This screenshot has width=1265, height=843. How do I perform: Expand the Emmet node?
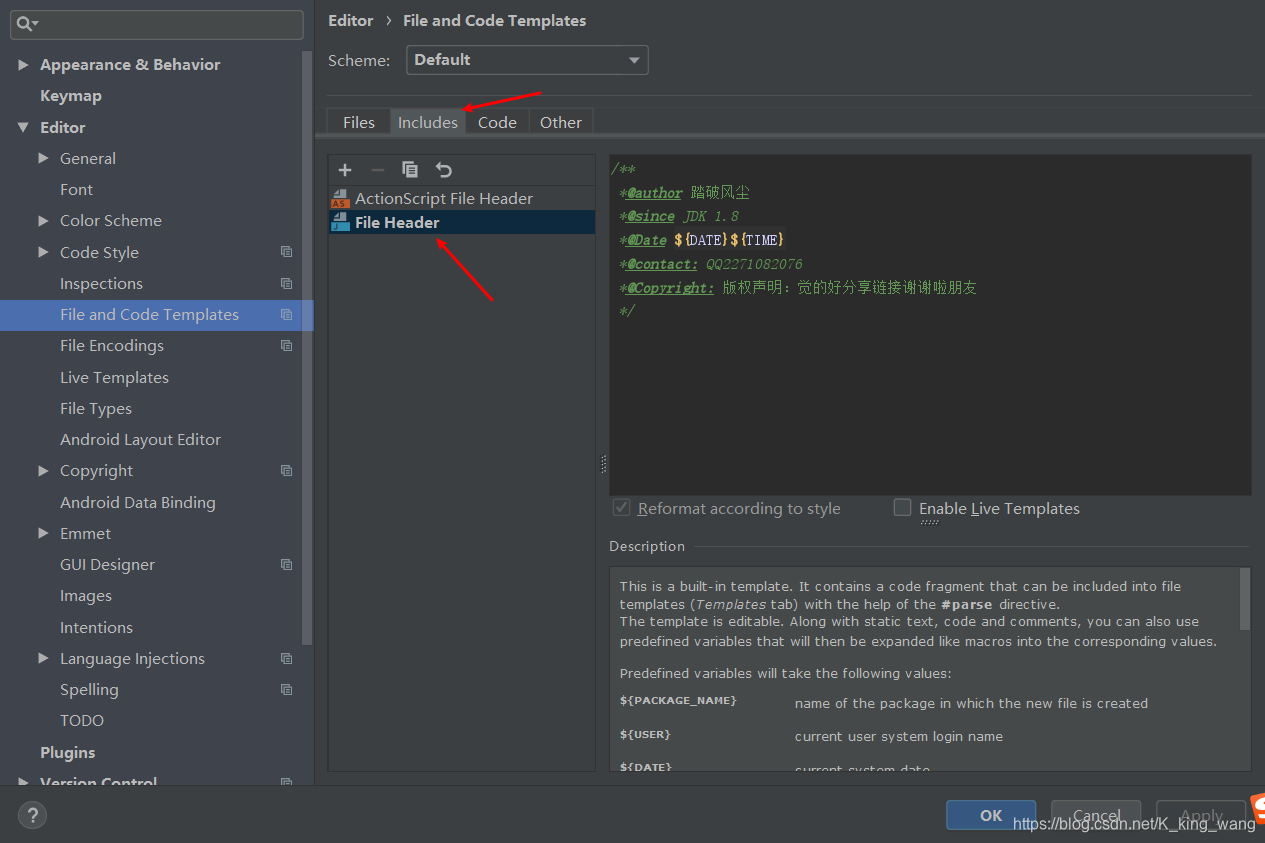coord(43,533)
